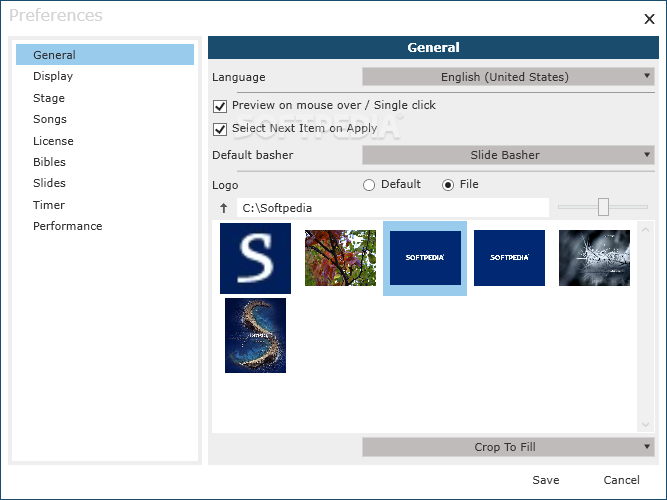Click the thumbnail size slider handle
The width and height of the screenshot is (667, 500).
(x=603, y=207)
